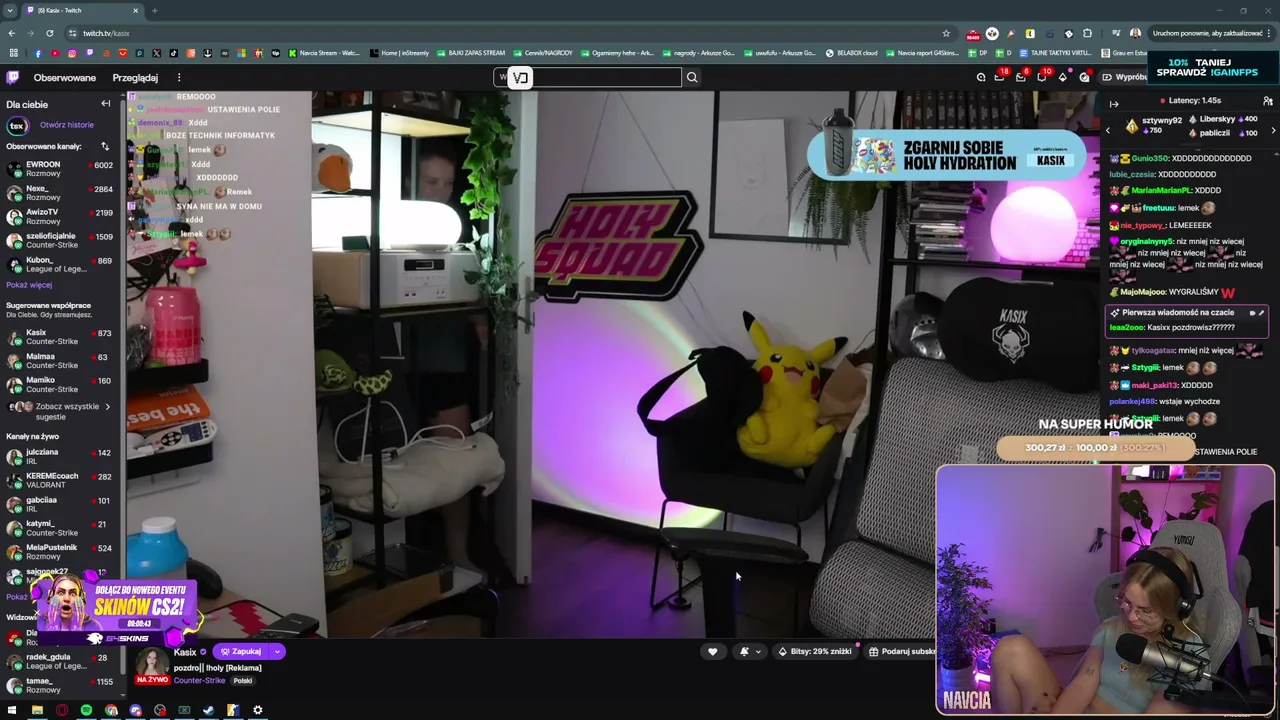
Task: Open tamae_ channel in sidebar
Action: coord(60,685)
